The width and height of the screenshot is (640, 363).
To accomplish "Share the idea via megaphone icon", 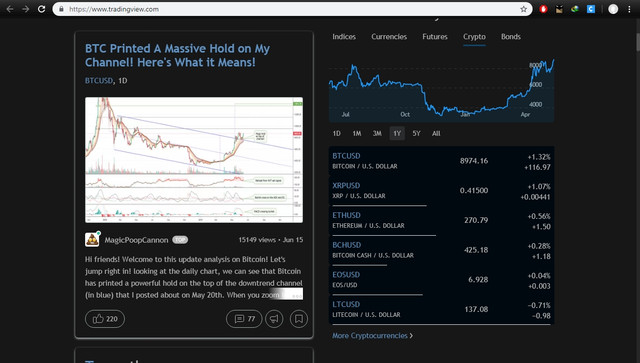I will click(274, 319).
